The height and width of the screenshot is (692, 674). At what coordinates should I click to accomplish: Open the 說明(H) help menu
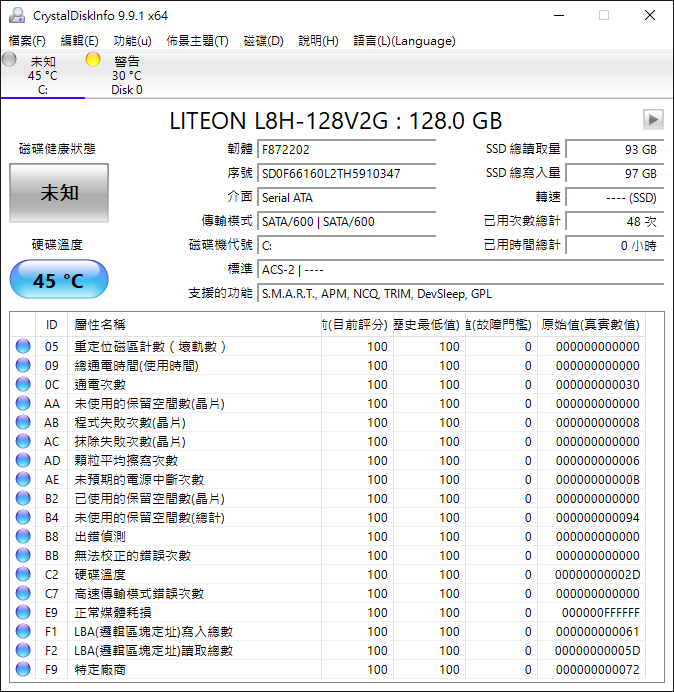[318, 41]
